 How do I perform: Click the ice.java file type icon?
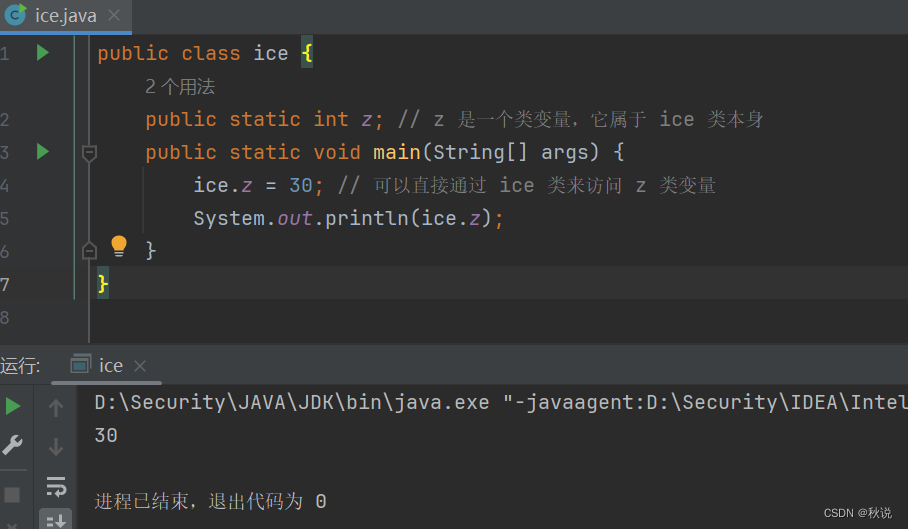point(15,14)
